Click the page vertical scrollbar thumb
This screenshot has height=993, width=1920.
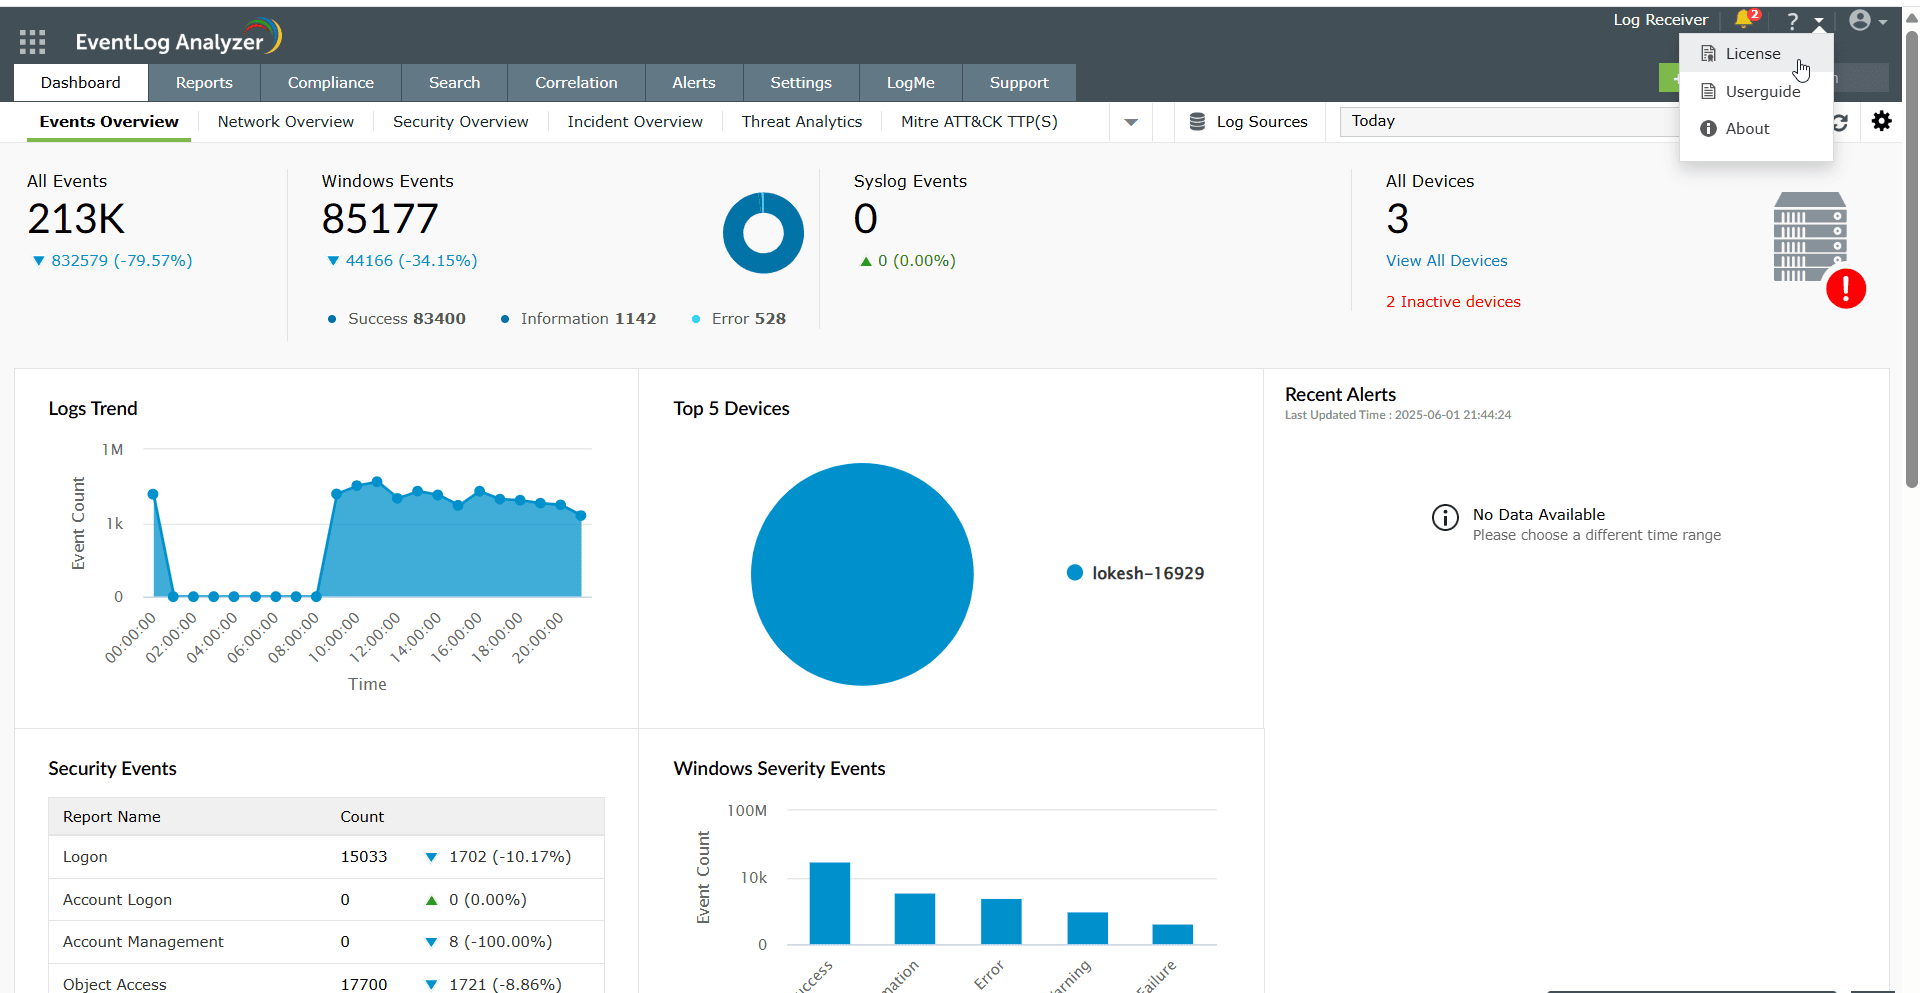[1912, 260]
